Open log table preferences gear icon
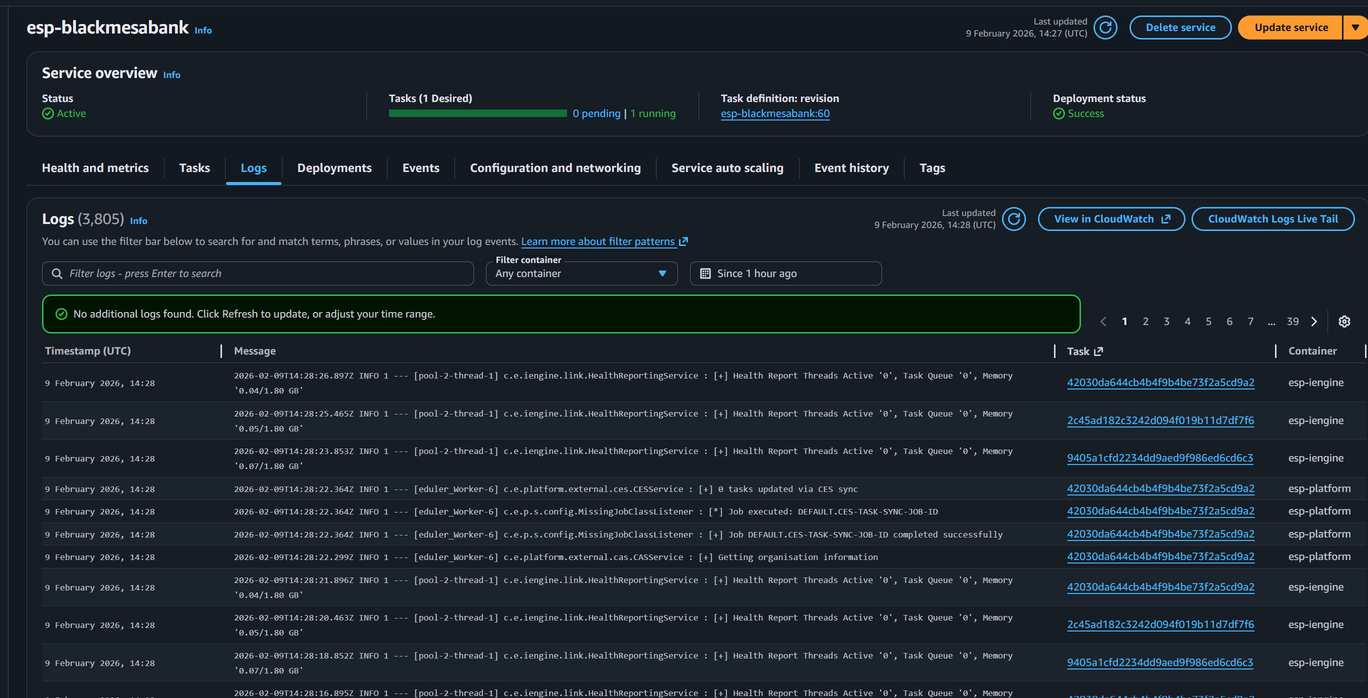The width and height of the screenshot is (1368, 698). click(1344, 322)
